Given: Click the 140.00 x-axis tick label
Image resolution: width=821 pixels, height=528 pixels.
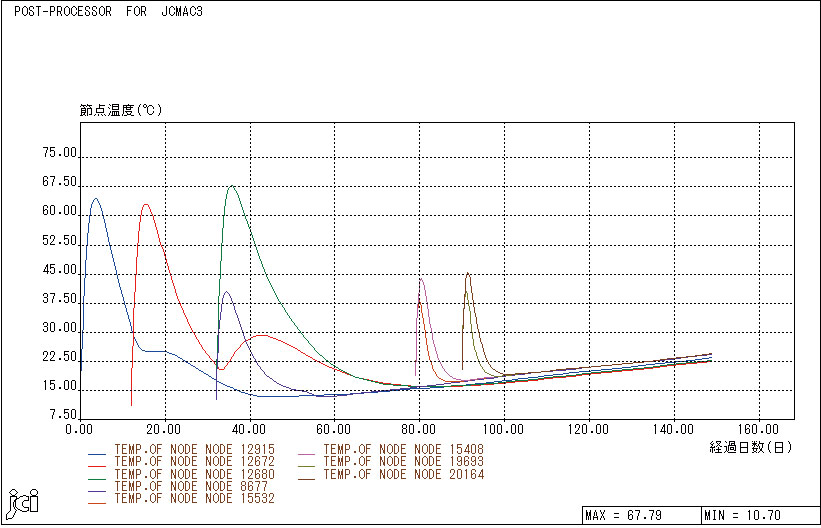Looking at the screenshot, I should (674, 430).
